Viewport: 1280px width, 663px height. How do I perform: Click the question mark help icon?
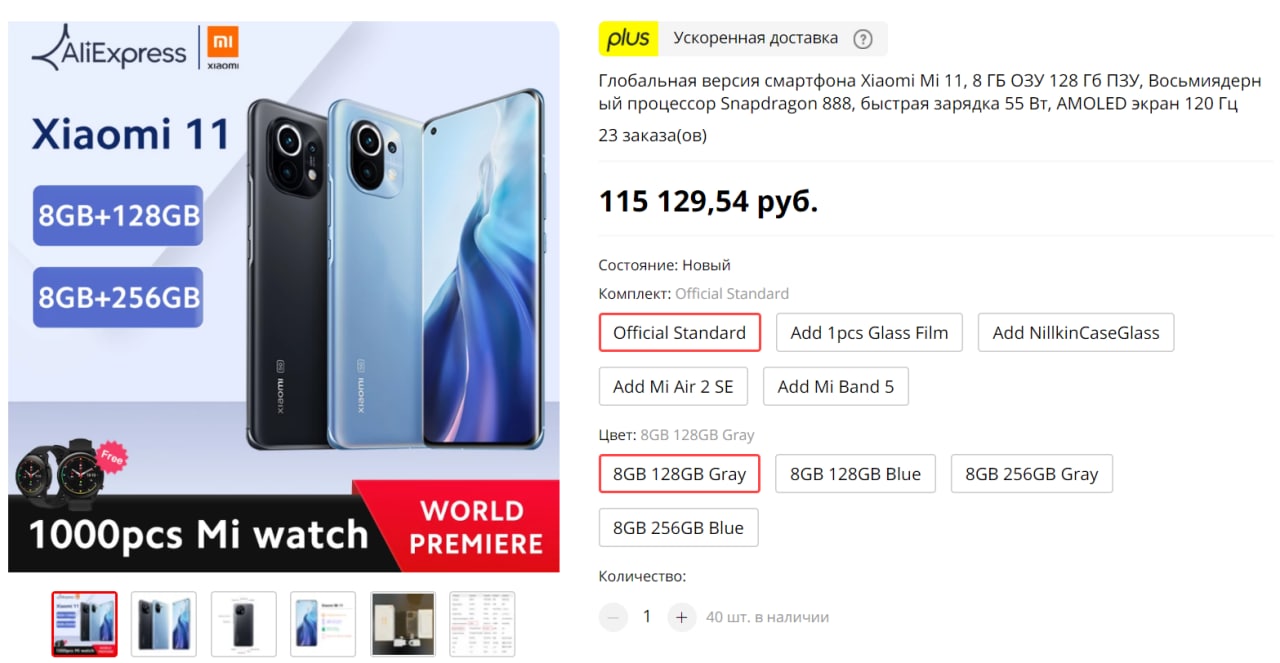pos(863,39)
